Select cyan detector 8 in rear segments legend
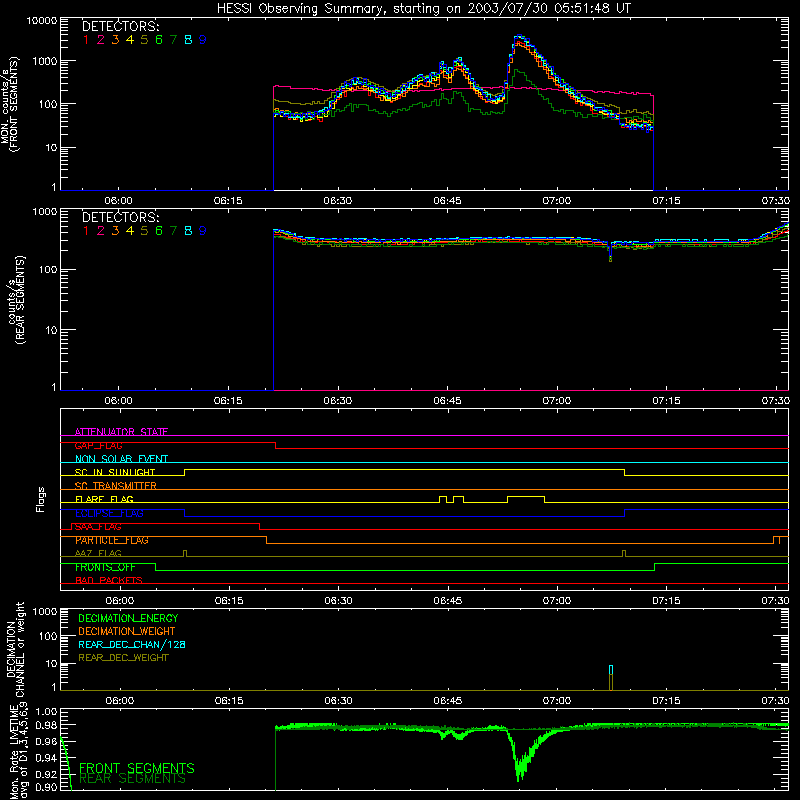800x800 pixels. (188, 231)
